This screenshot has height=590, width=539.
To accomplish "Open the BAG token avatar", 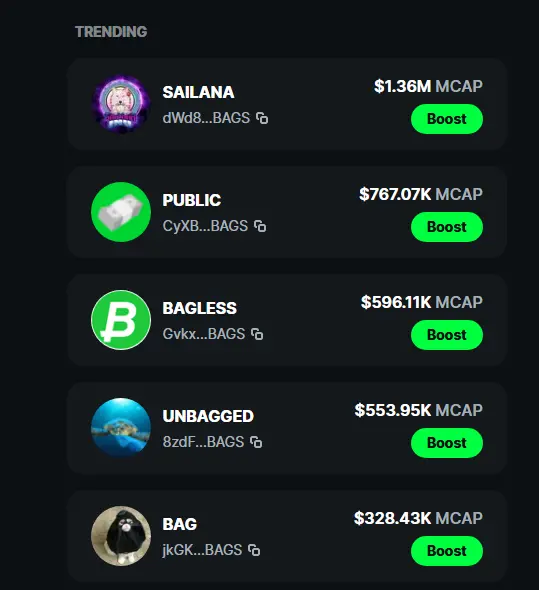I will tap(121, 536).
